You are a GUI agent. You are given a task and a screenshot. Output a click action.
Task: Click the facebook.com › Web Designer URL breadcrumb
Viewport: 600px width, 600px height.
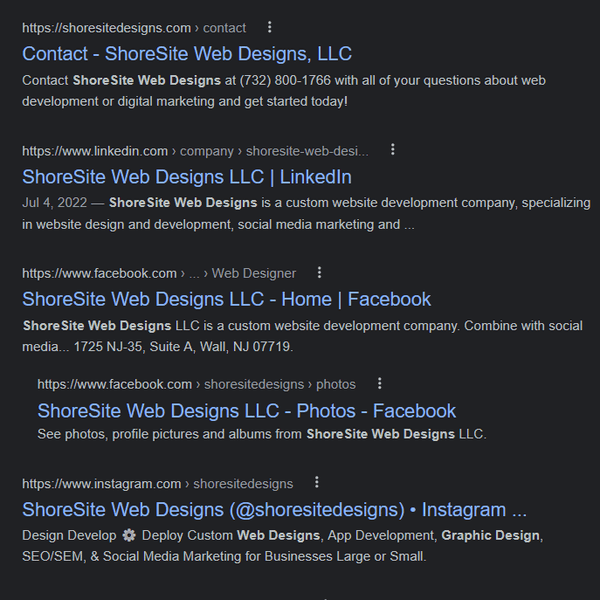[159, 273]
